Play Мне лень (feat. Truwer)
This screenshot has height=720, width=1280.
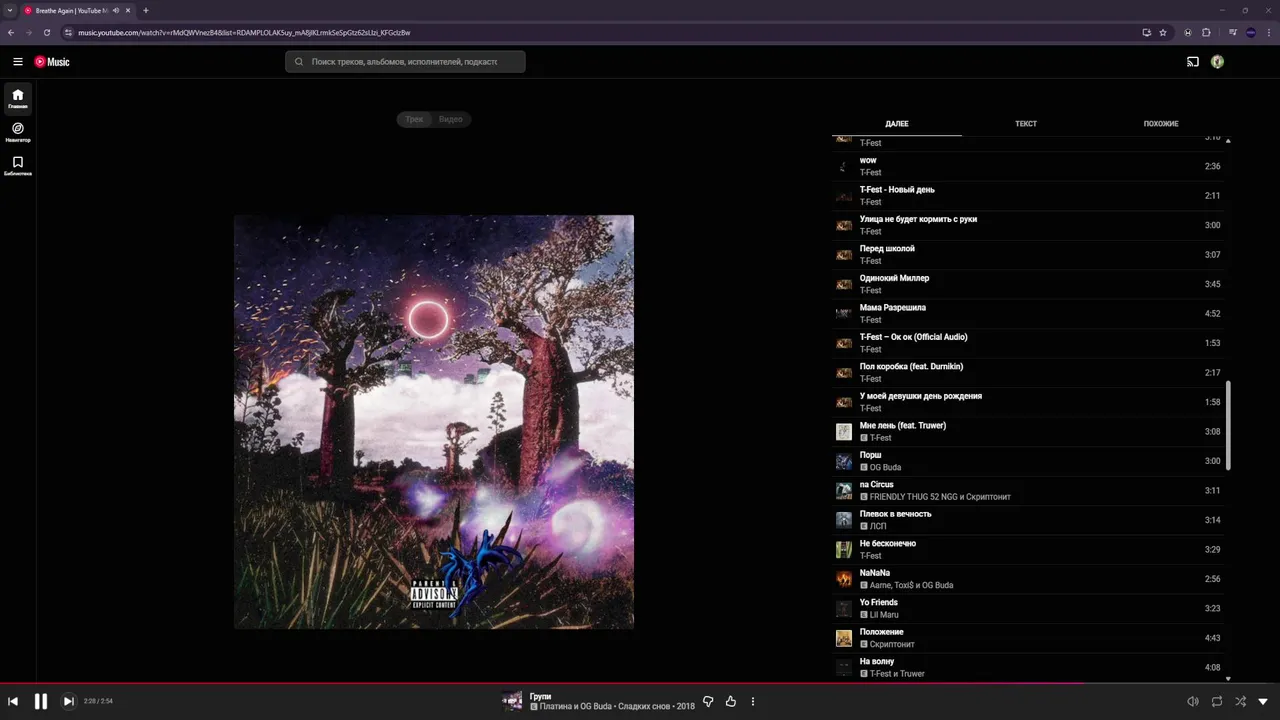pyautogui.click(x=1028, y=432)
